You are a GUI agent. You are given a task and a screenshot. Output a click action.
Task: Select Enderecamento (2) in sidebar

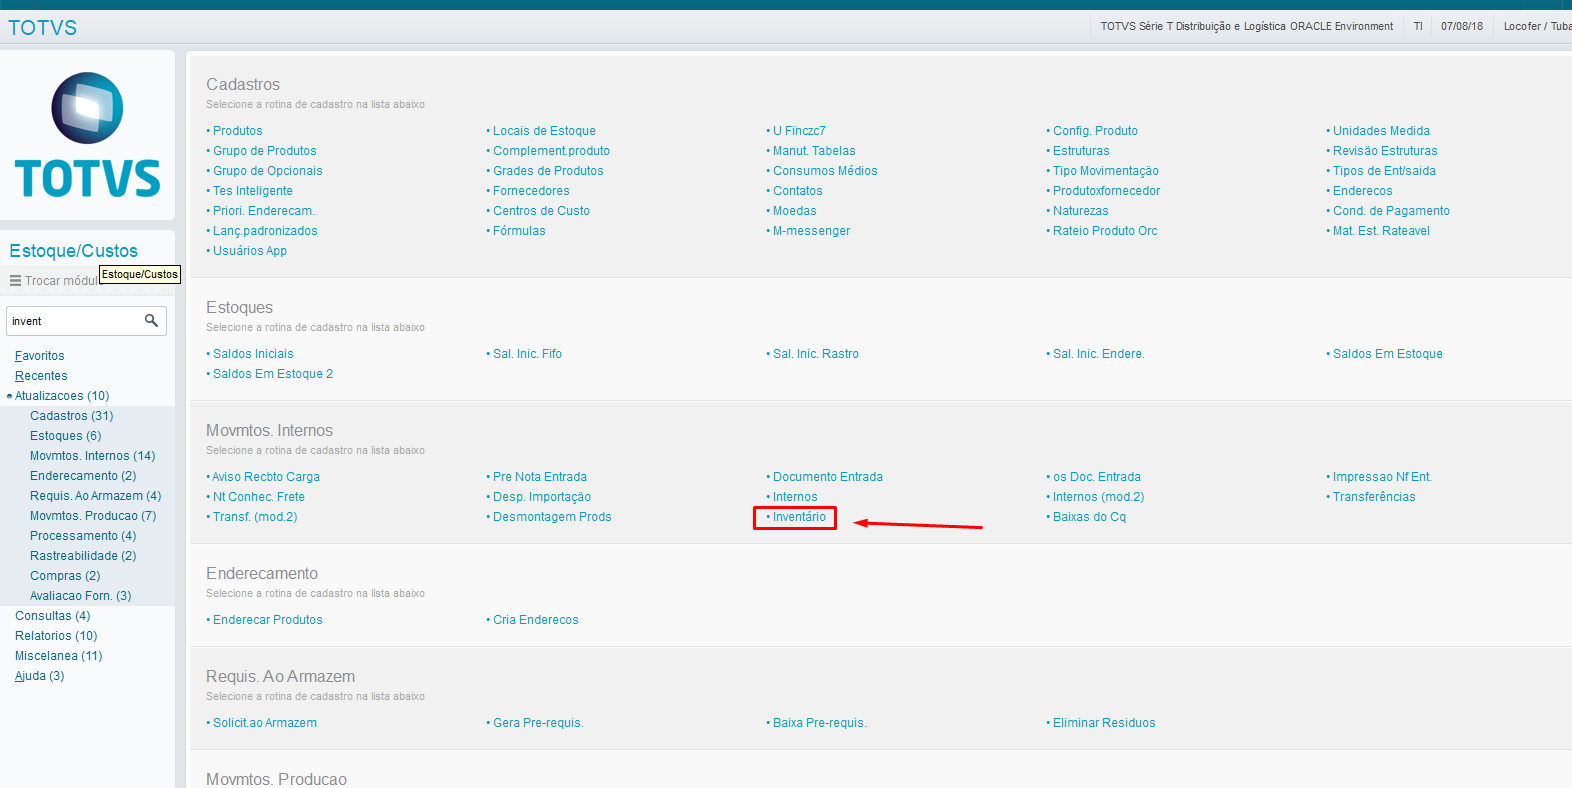(83, 476)
